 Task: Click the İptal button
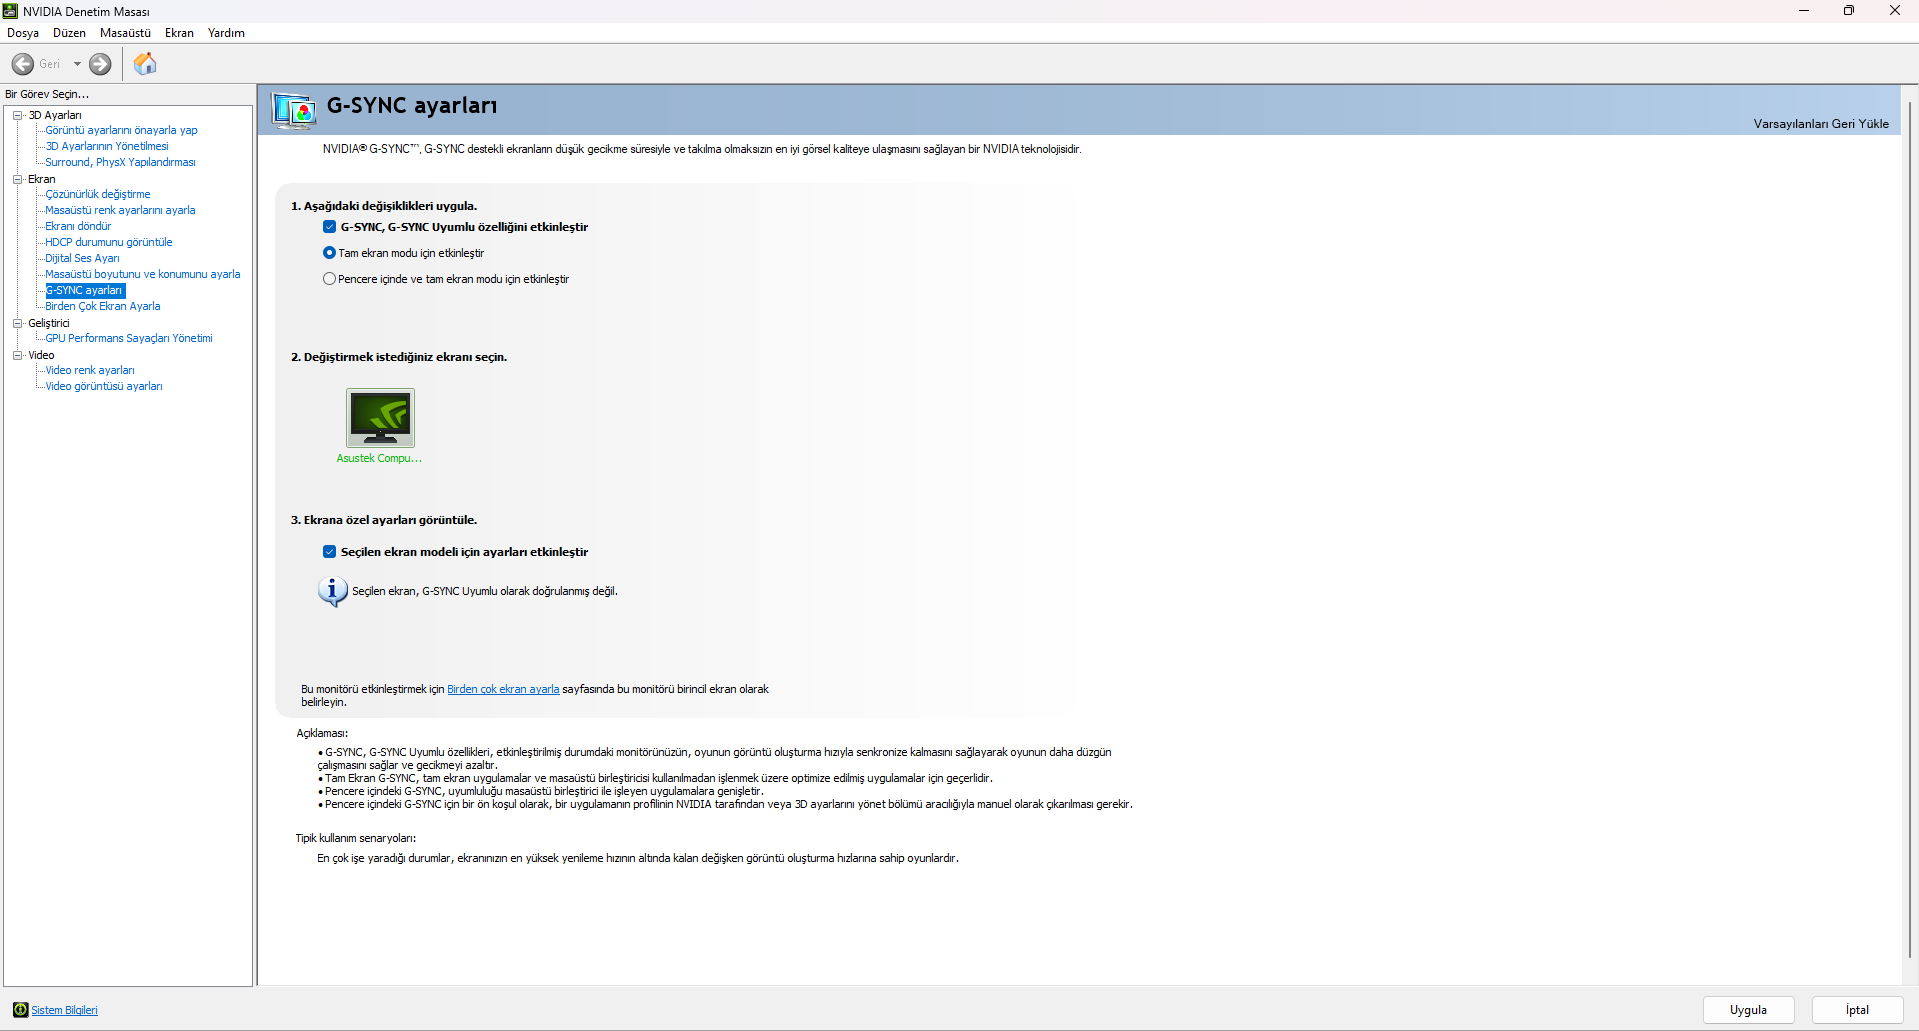coord(1857,1010)
